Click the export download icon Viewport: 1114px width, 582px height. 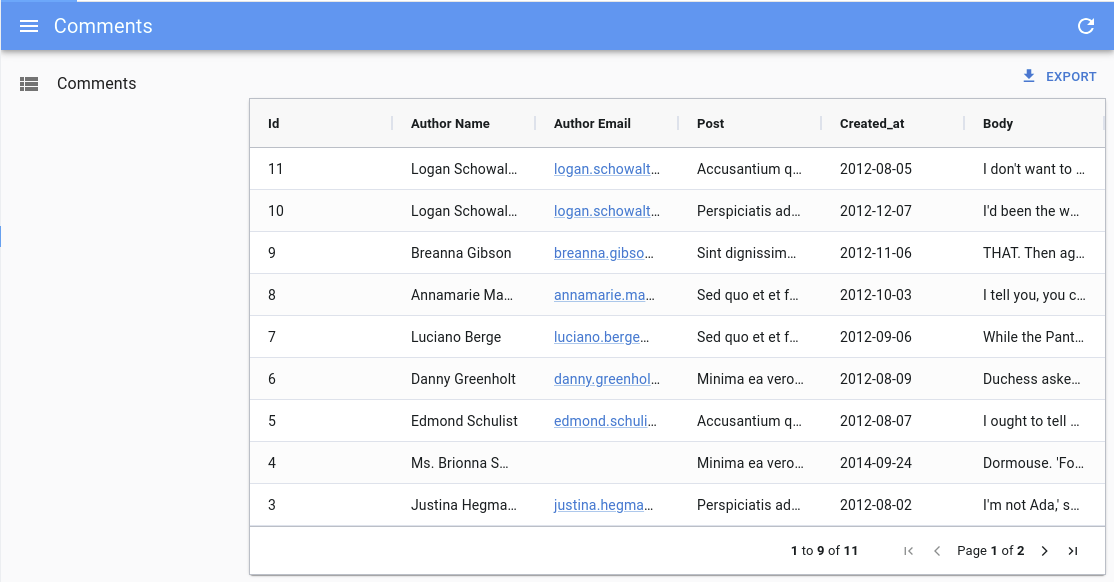click(1029, 77)
